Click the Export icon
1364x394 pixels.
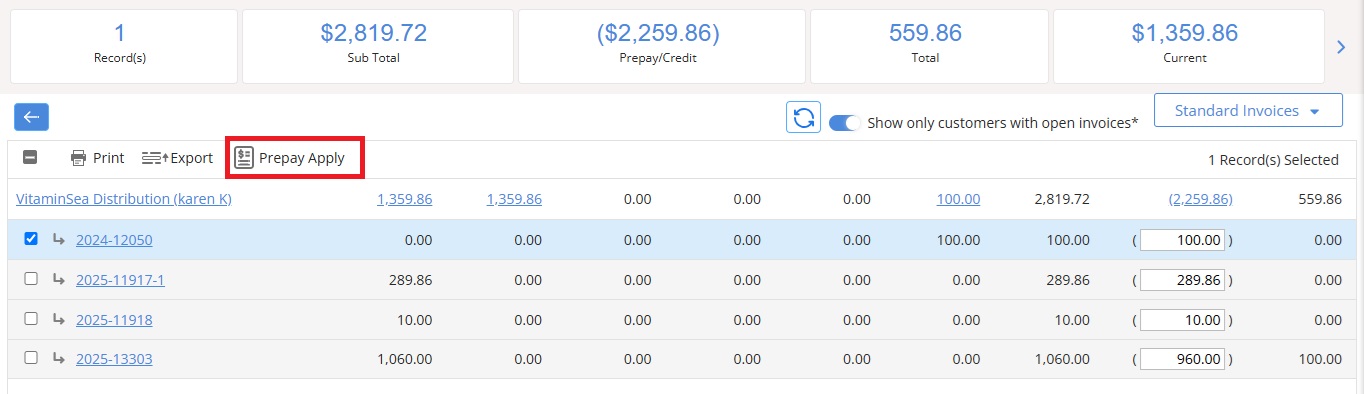(x=155, y=158)
